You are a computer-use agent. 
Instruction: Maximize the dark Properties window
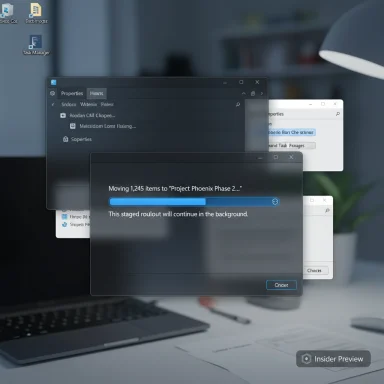[241, 82]
